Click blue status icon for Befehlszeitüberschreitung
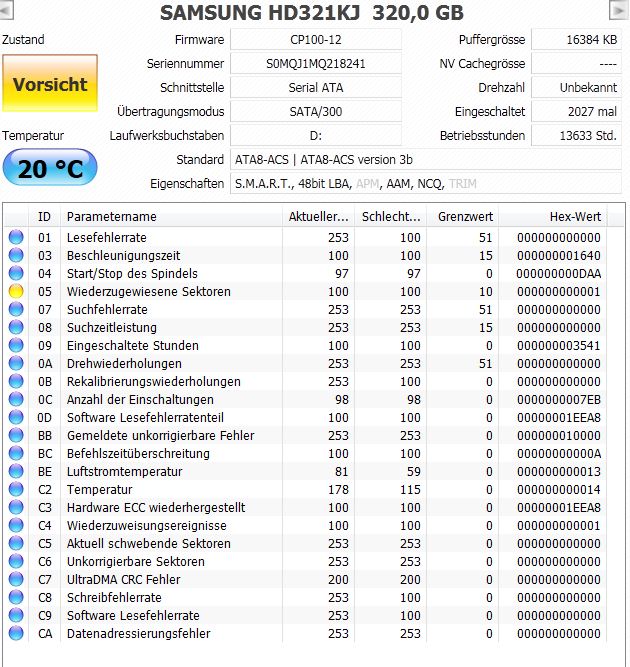Screen dimensions: 630x667 point(16,453)
